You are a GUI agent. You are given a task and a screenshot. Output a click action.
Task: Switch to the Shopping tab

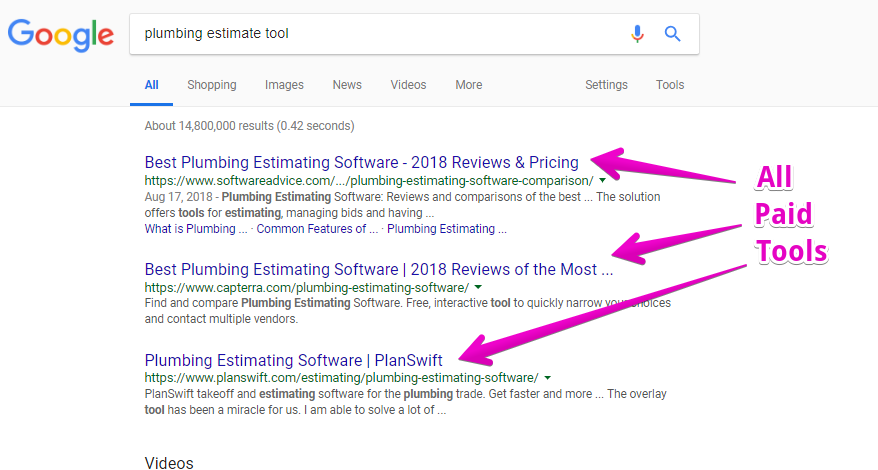(212, 85)
